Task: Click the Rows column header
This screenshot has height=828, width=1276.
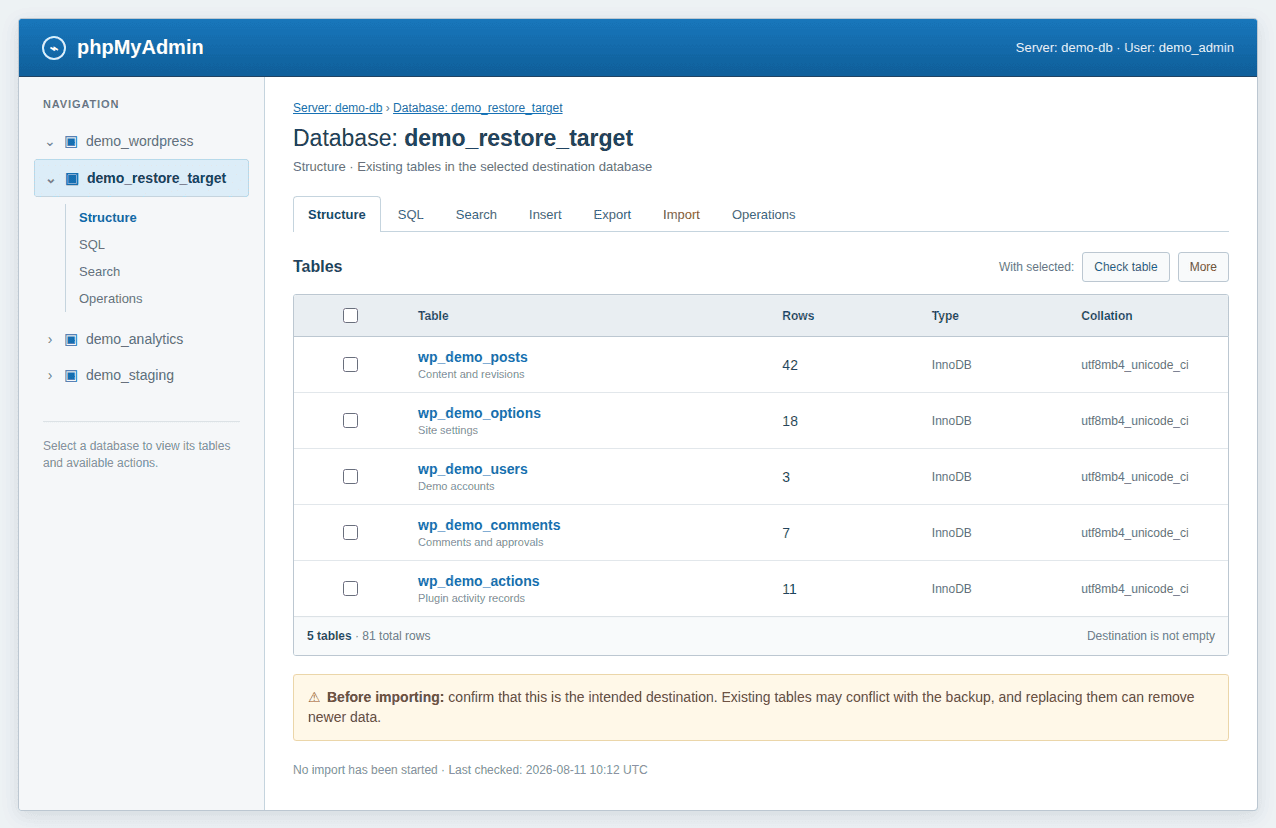Action: click(x=798, y=315)
